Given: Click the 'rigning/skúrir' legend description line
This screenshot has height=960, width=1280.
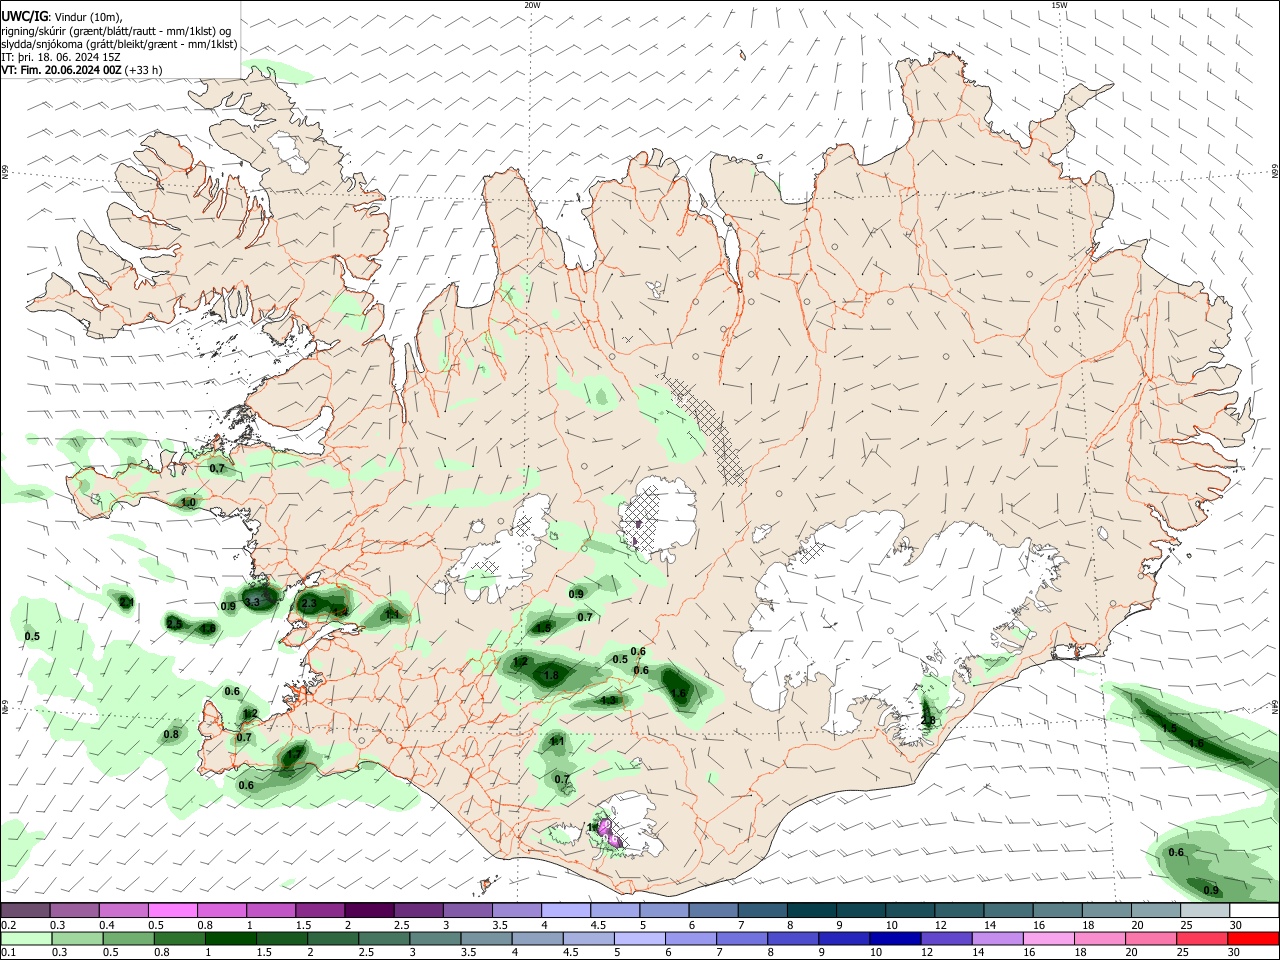Looking at the screenshot, I should 116,31.
